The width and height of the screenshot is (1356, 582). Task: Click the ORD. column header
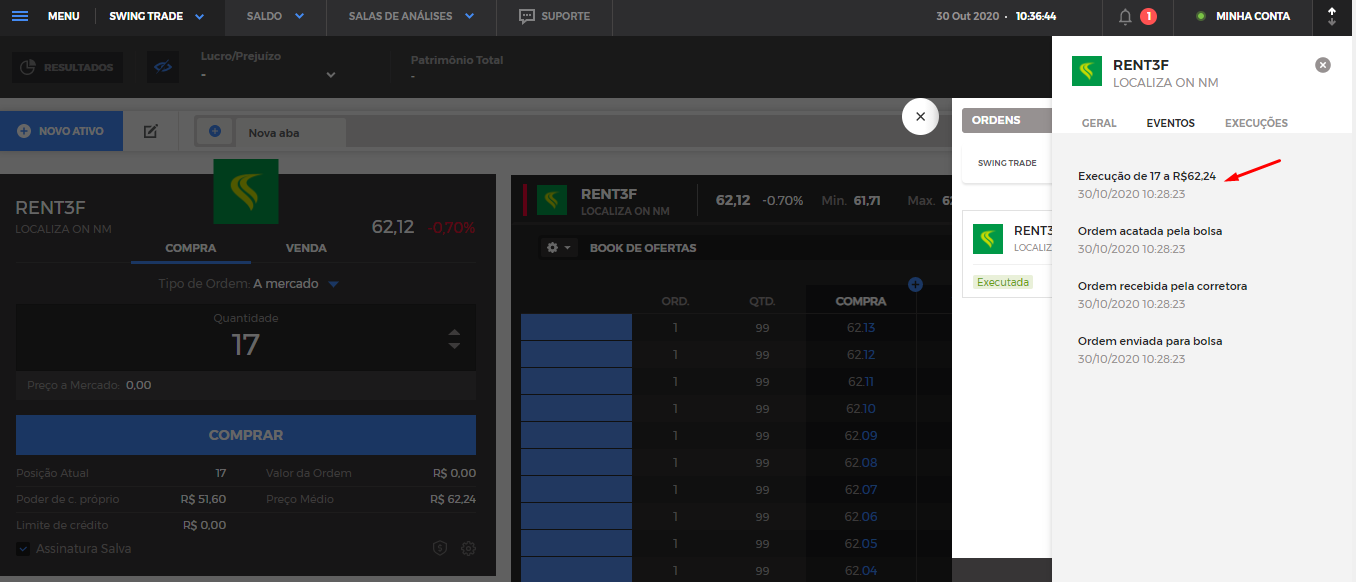[675, 301]
